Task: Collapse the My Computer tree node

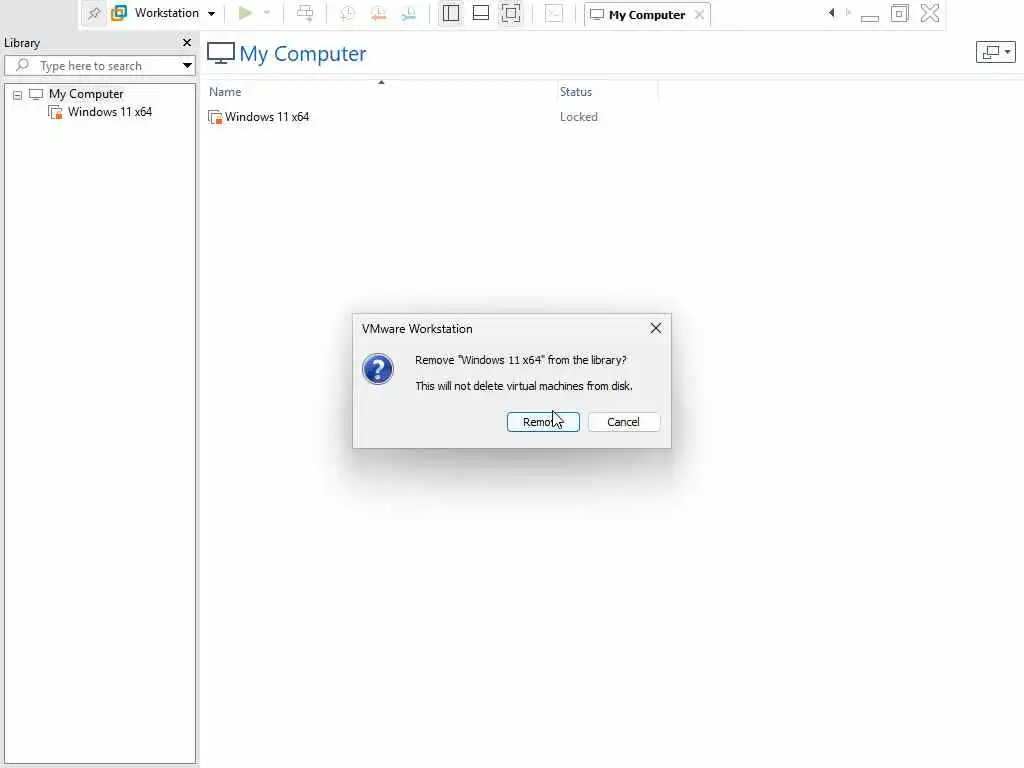Action: click(18, 95)
